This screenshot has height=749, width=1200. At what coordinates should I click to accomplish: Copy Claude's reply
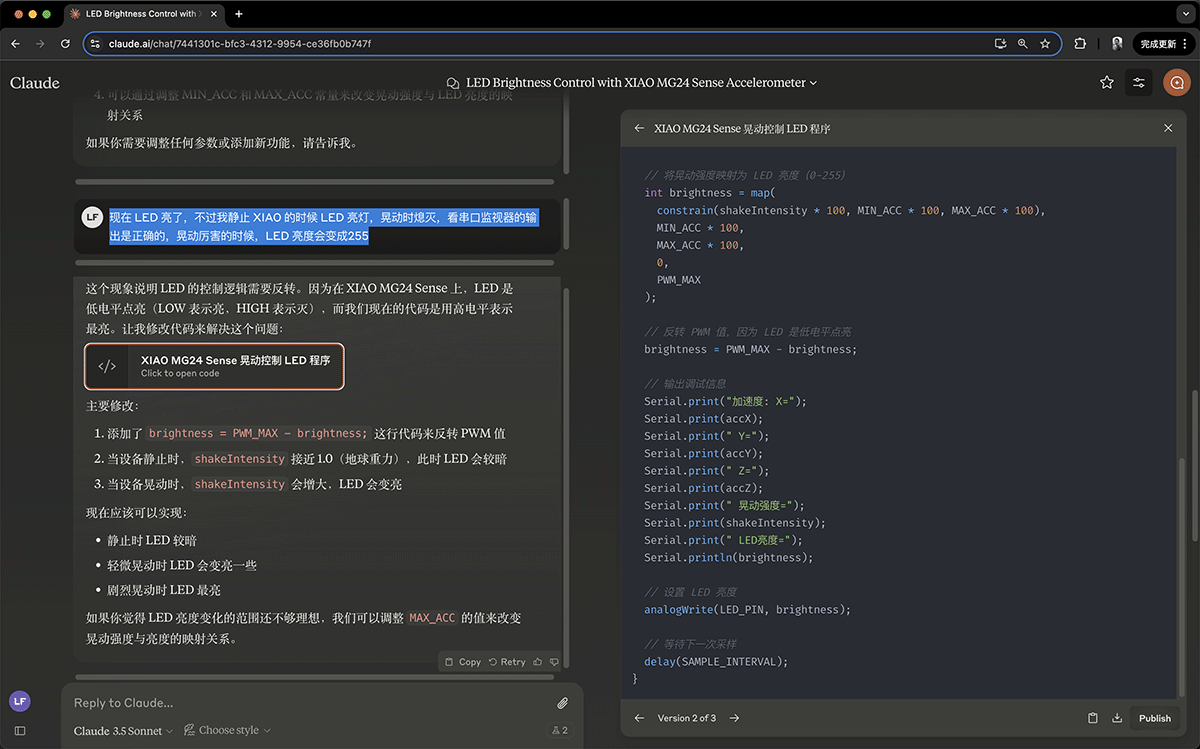coord(463,662)
